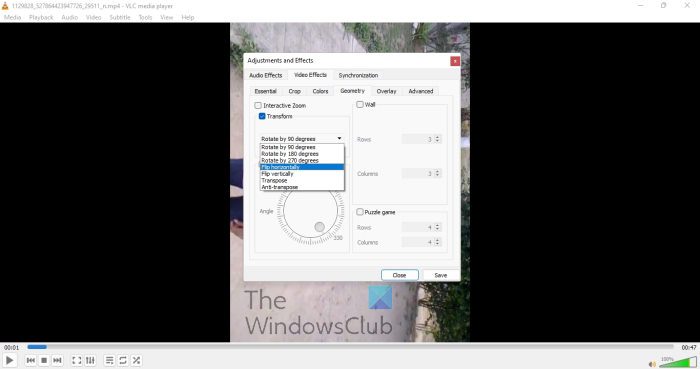Choose Flip vertically from list

point(302,174)
